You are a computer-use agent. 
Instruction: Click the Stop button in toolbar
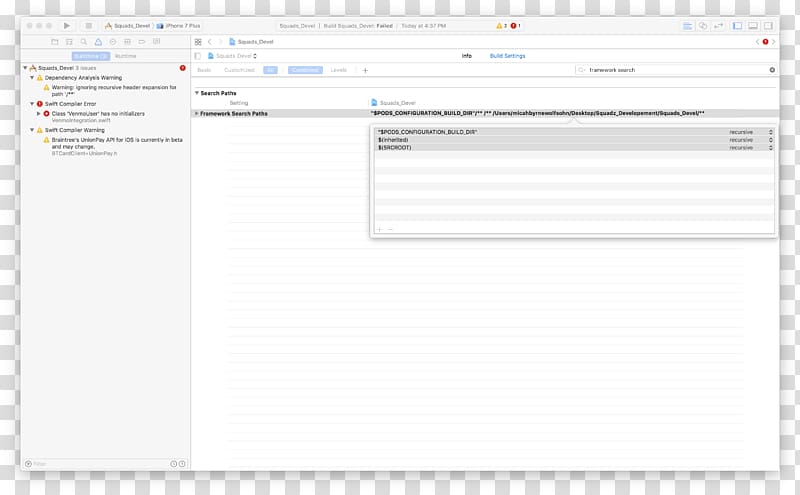tap(89, 26)
